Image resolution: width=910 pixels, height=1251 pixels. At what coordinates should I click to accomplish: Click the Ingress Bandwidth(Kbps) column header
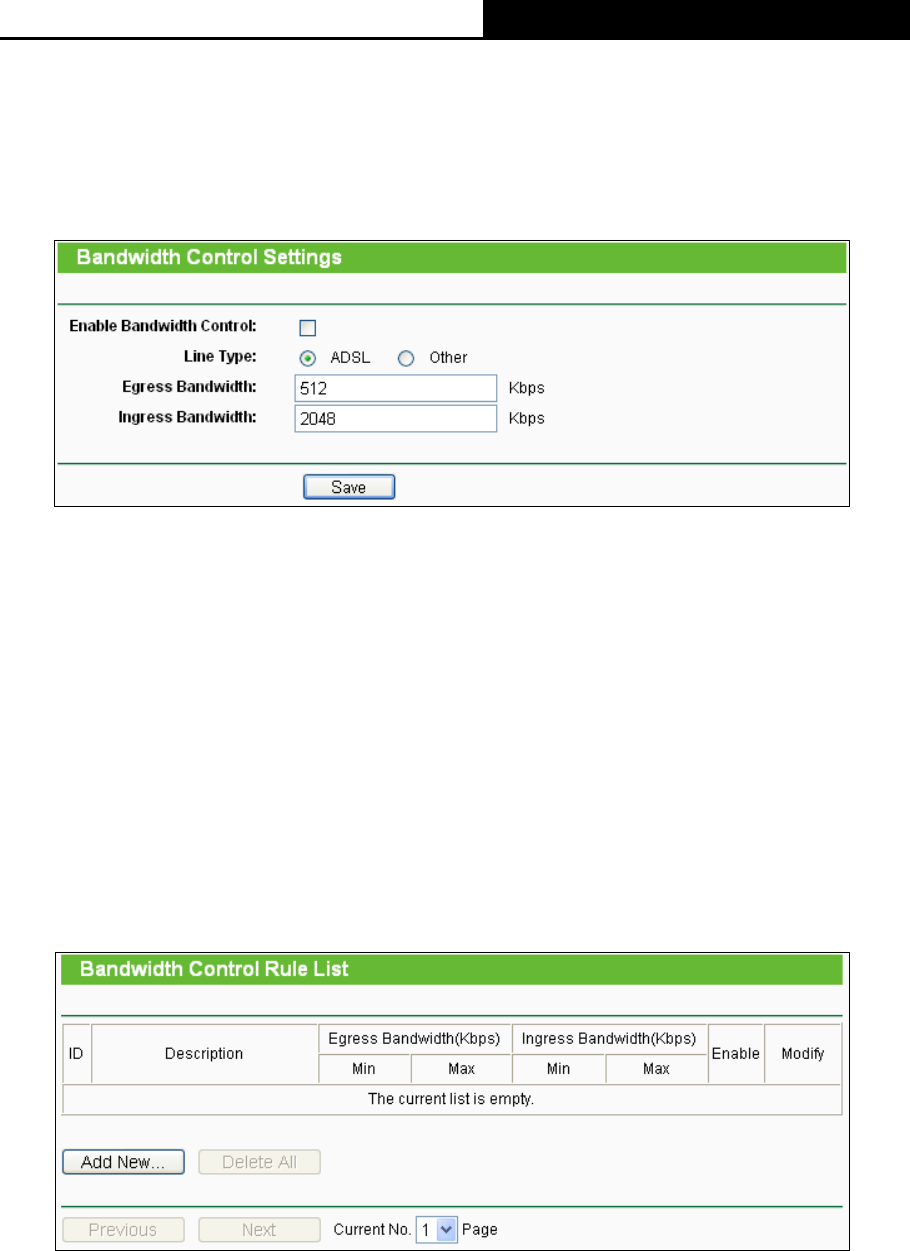coord(609,1039)
